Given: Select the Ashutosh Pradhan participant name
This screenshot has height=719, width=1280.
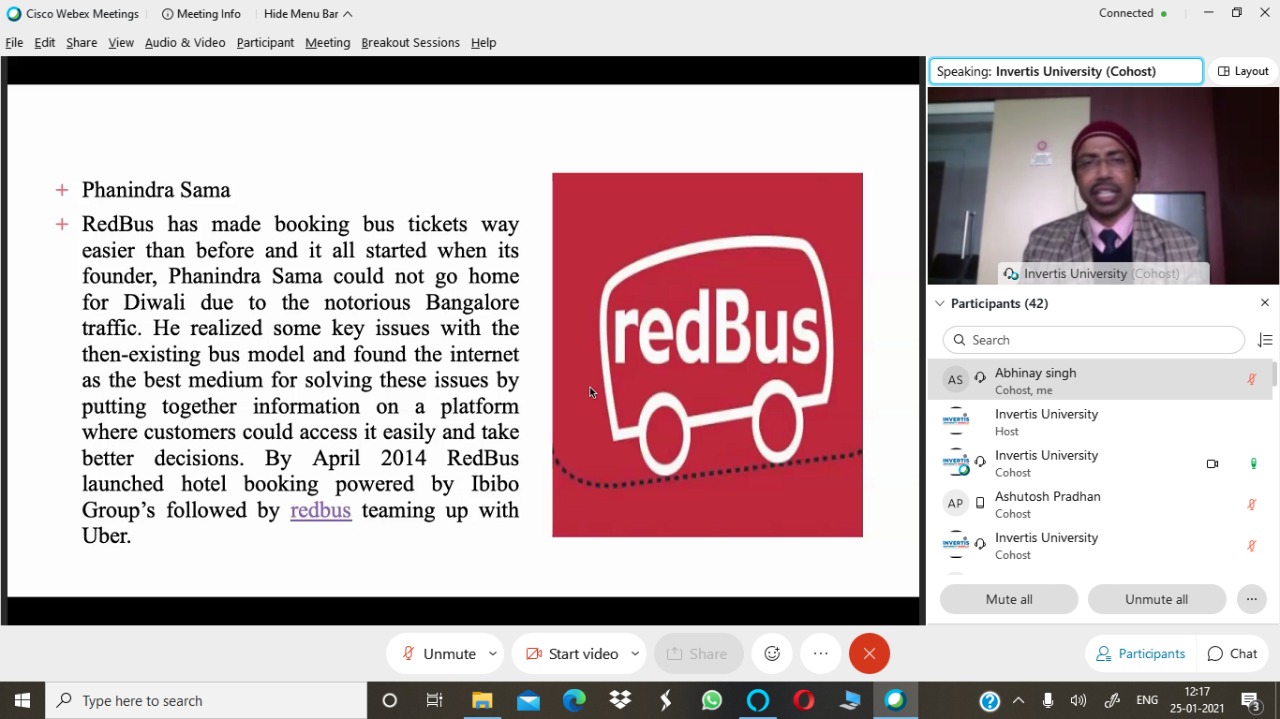Looking at the screenshot, I should [x=1047, y=496].
